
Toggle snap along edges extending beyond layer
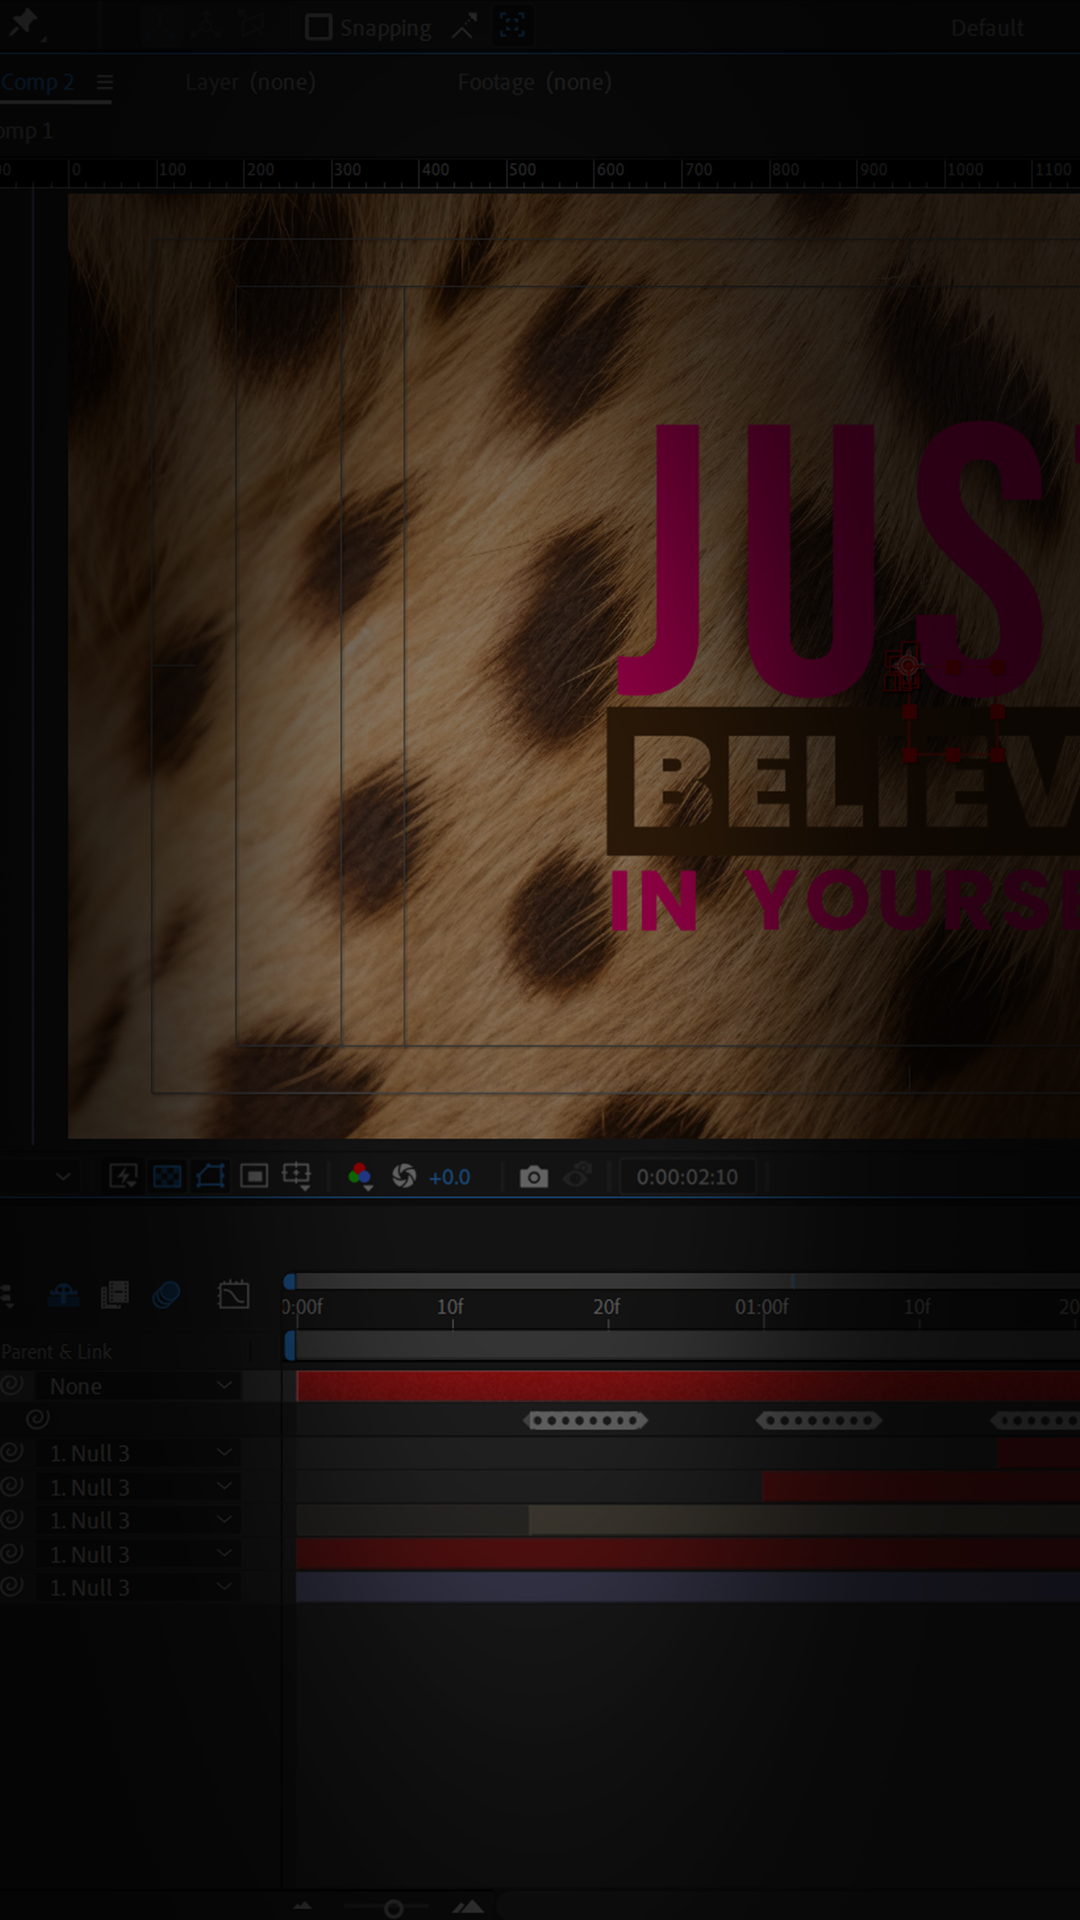click(x=464, y=27)
